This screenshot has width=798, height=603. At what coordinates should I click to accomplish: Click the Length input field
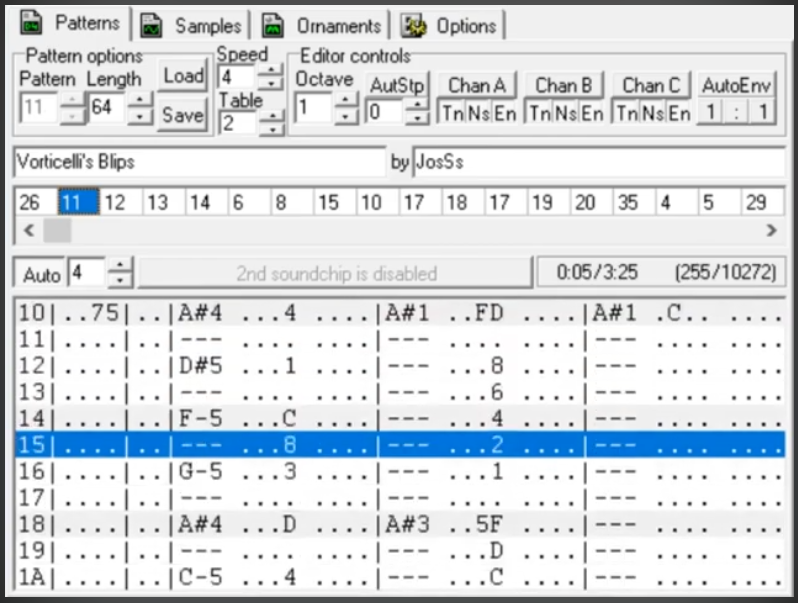108,108
